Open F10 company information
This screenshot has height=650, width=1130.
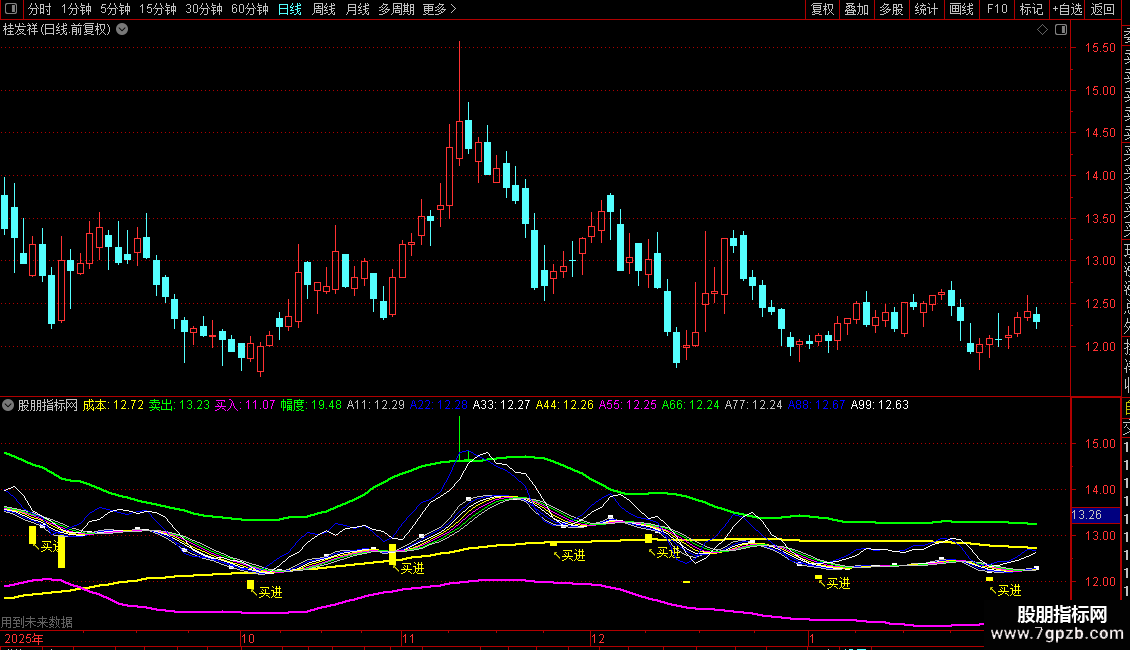pyautogui.click(x=997, y=9)
